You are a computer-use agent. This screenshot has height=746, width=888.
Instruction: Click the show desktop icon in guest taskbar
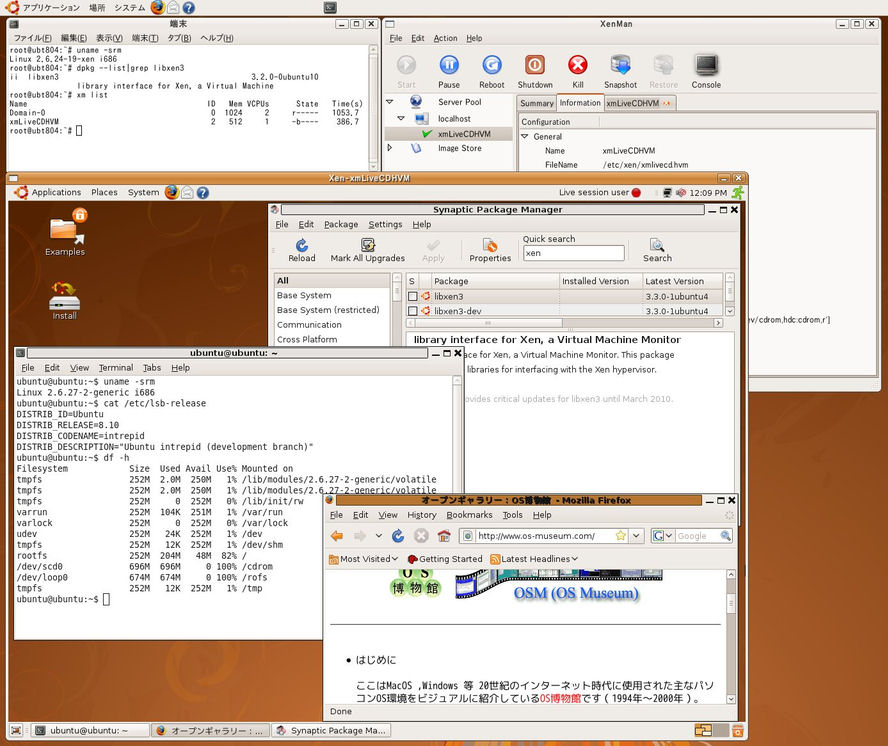(x=16, y=731)
